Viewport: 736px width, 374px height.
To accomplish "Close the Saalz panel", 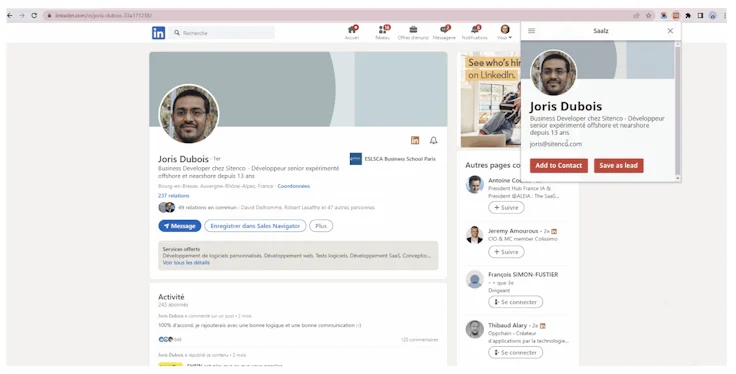I will (x=670, y=31).
